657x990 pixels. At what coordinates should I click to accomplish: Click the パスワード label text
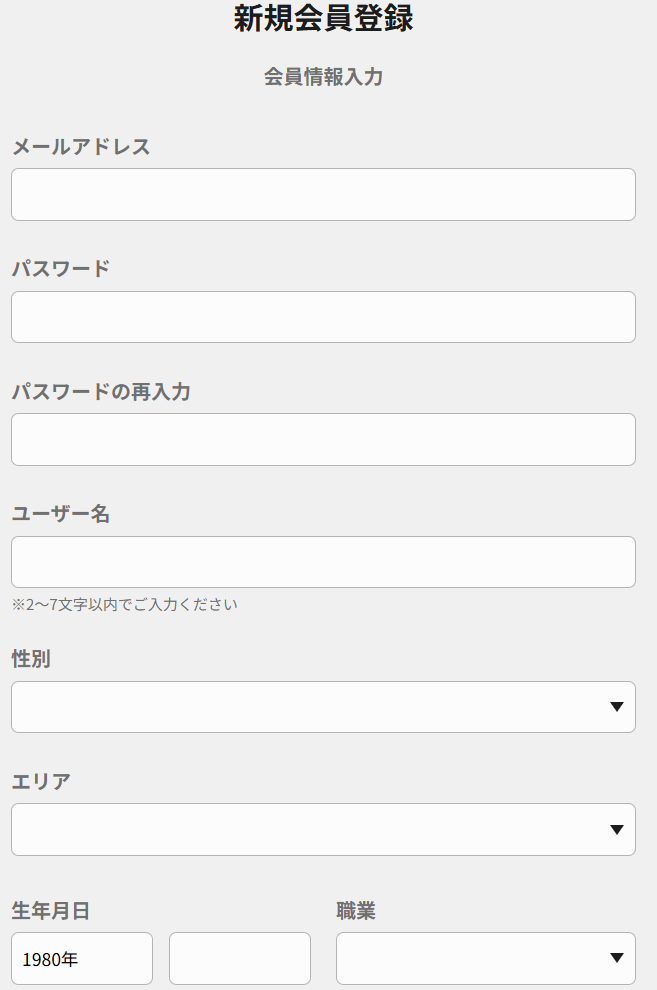[61, 269]
